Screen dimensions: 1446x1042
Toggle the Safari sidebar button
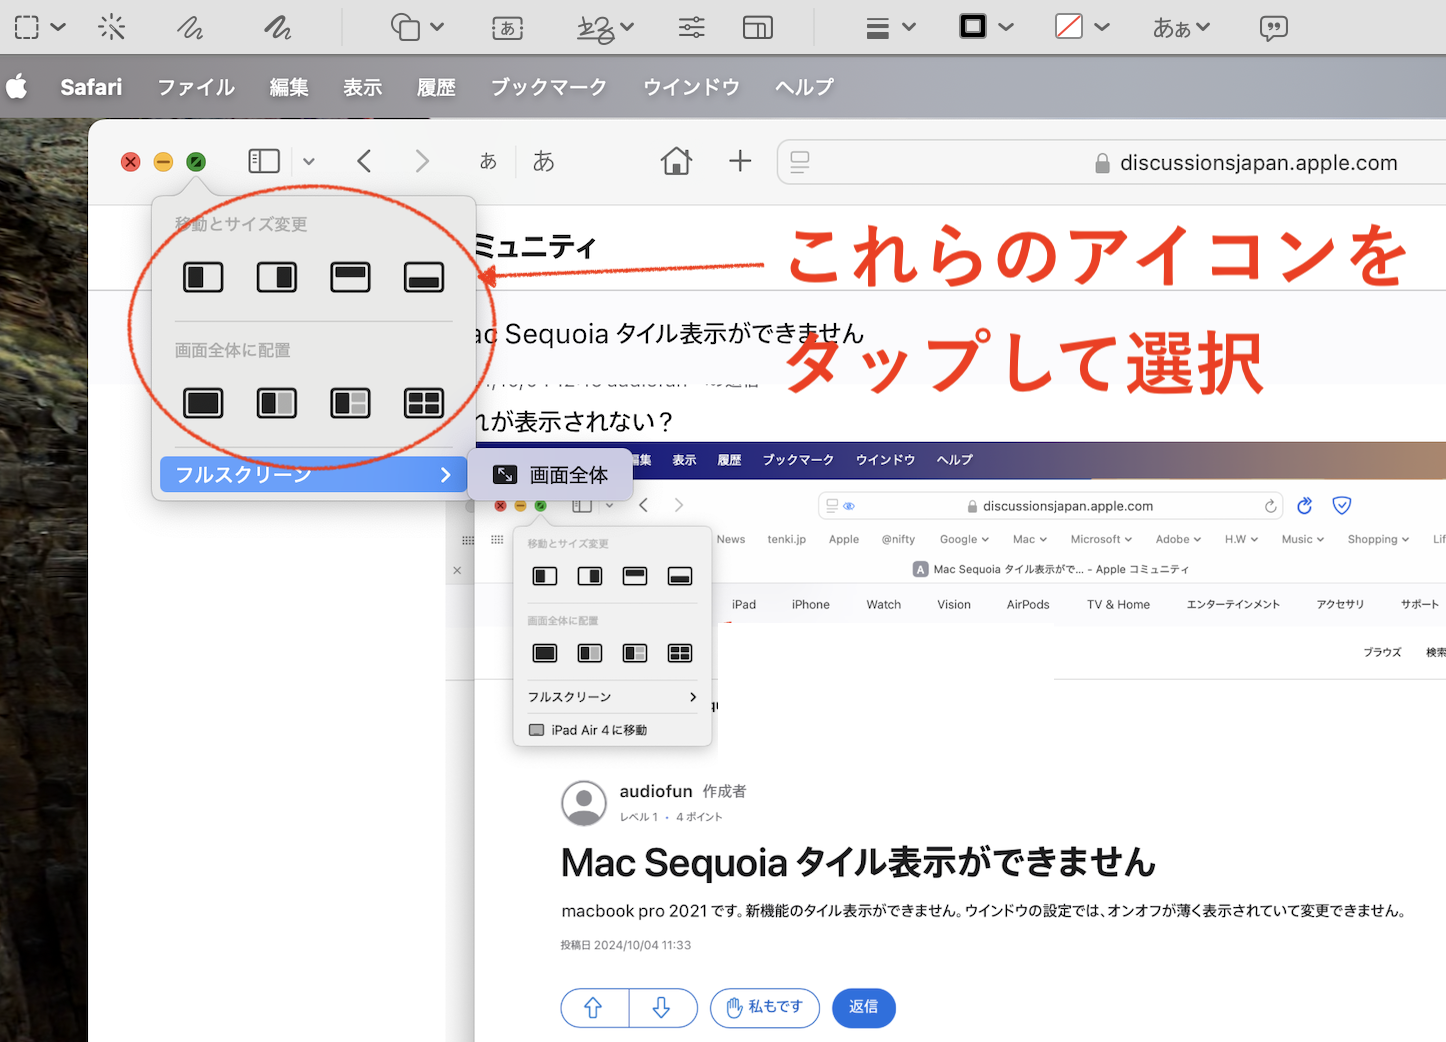coord(264,161)
